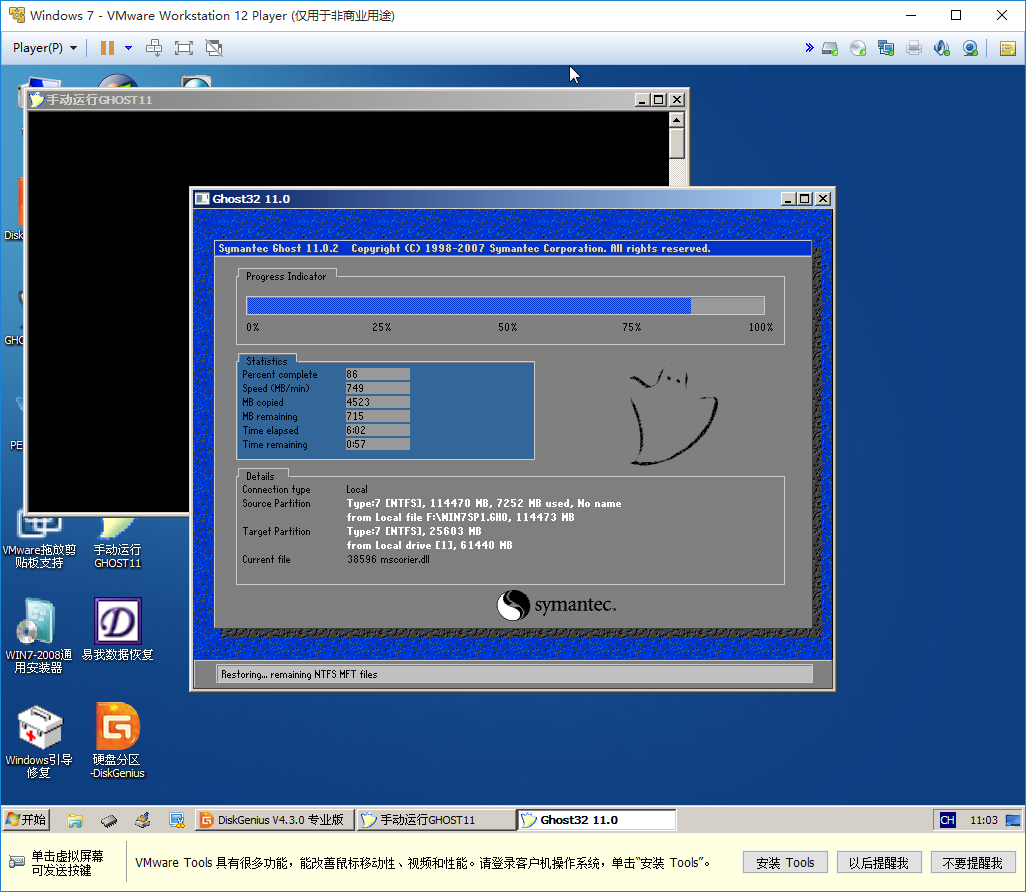Select the 硬盘分区-DiskGenius desktop icon

(118, 741)
